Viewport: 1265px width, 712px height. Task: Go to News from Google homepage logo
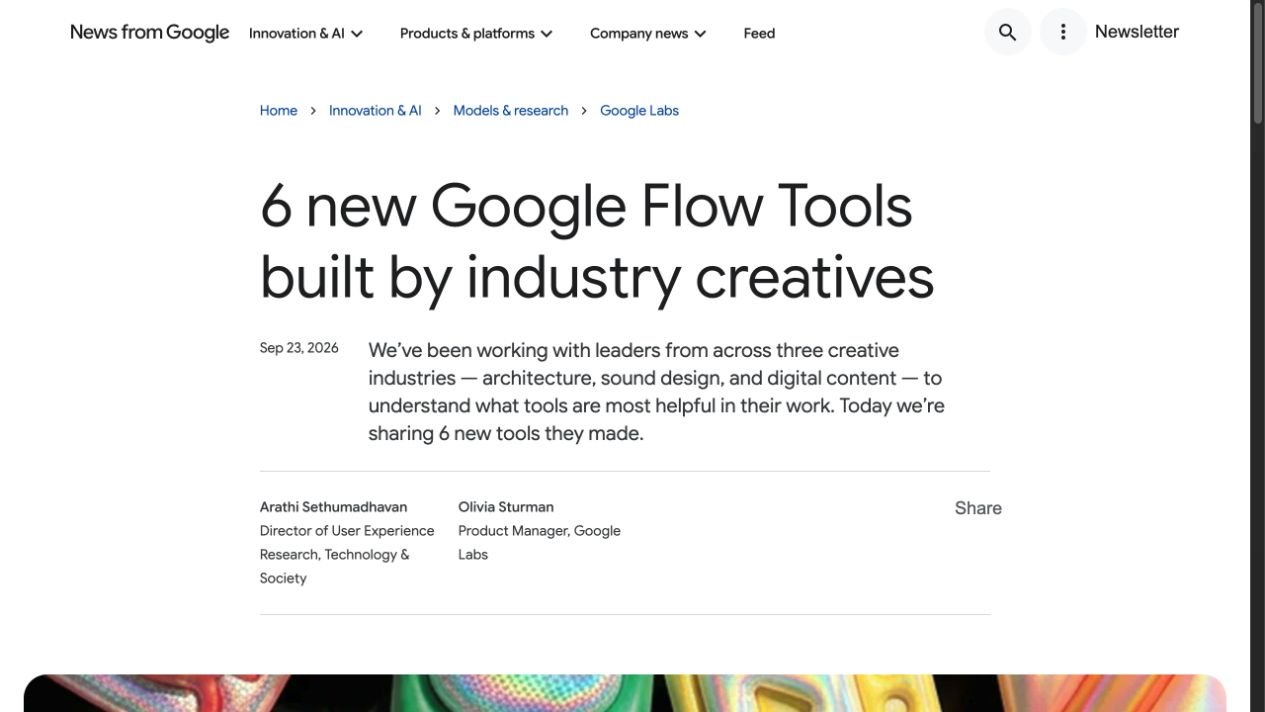[x=150, y=32]
